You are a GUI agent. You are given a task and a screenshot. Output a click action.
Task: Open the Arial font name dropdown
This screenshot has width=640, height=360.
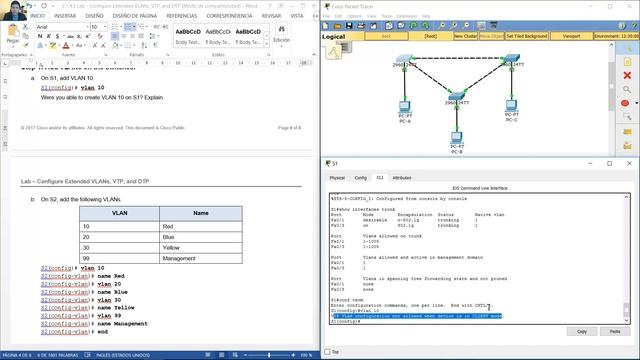[87, 27]
